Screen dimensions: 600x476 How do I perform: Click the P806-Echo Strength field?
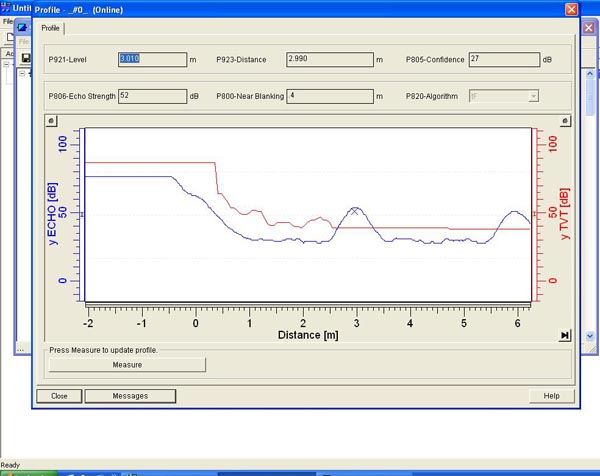(x=152, y=96)
